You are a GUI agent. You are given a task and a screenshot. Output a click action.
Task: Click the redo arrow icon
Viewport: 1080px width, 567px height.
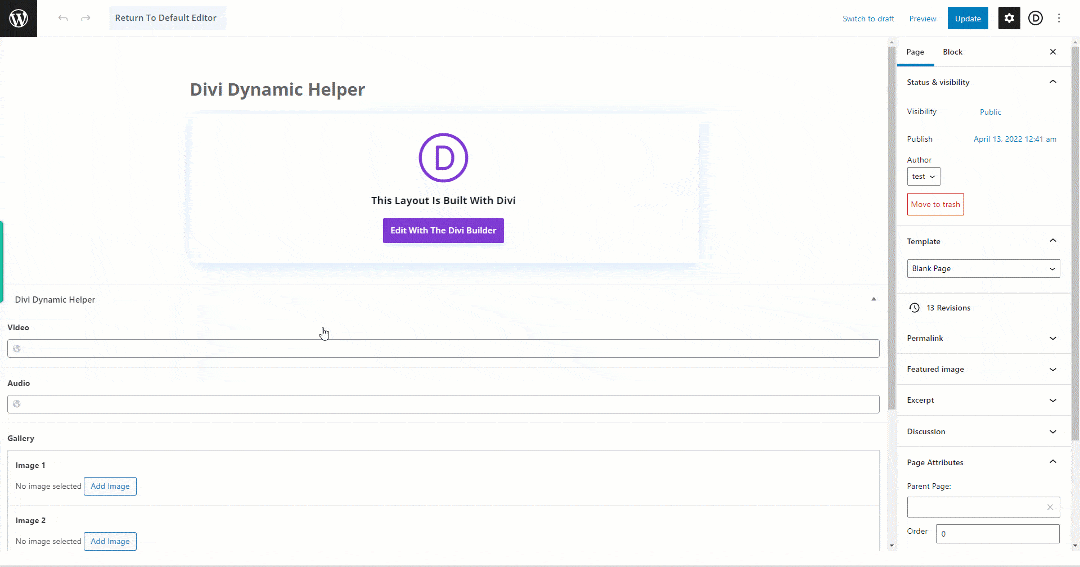coord(85,18)
